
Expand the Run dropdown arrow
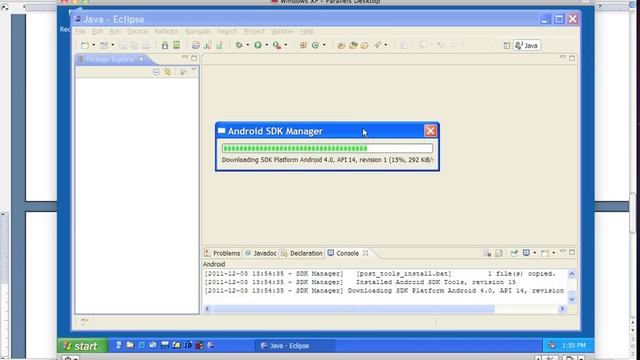point(267,45)
